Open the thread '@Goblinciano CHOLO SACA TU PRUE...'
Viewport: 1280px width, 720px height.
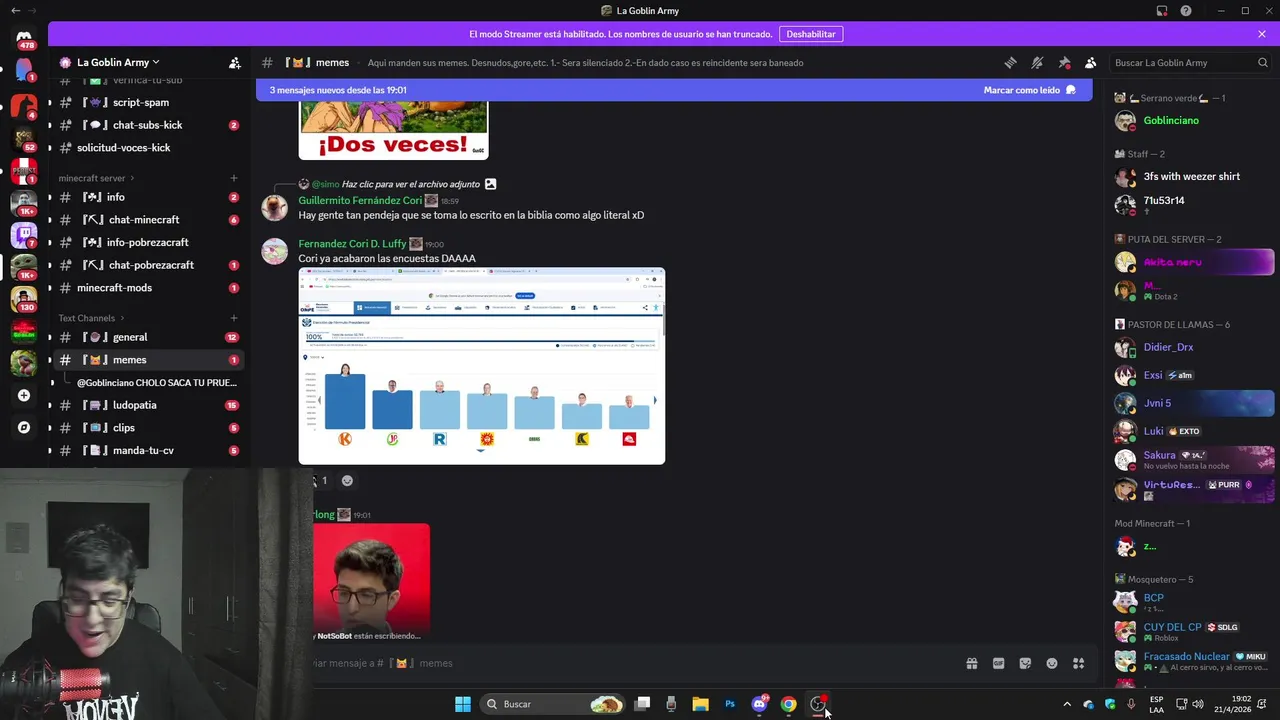tap(157, 383)
